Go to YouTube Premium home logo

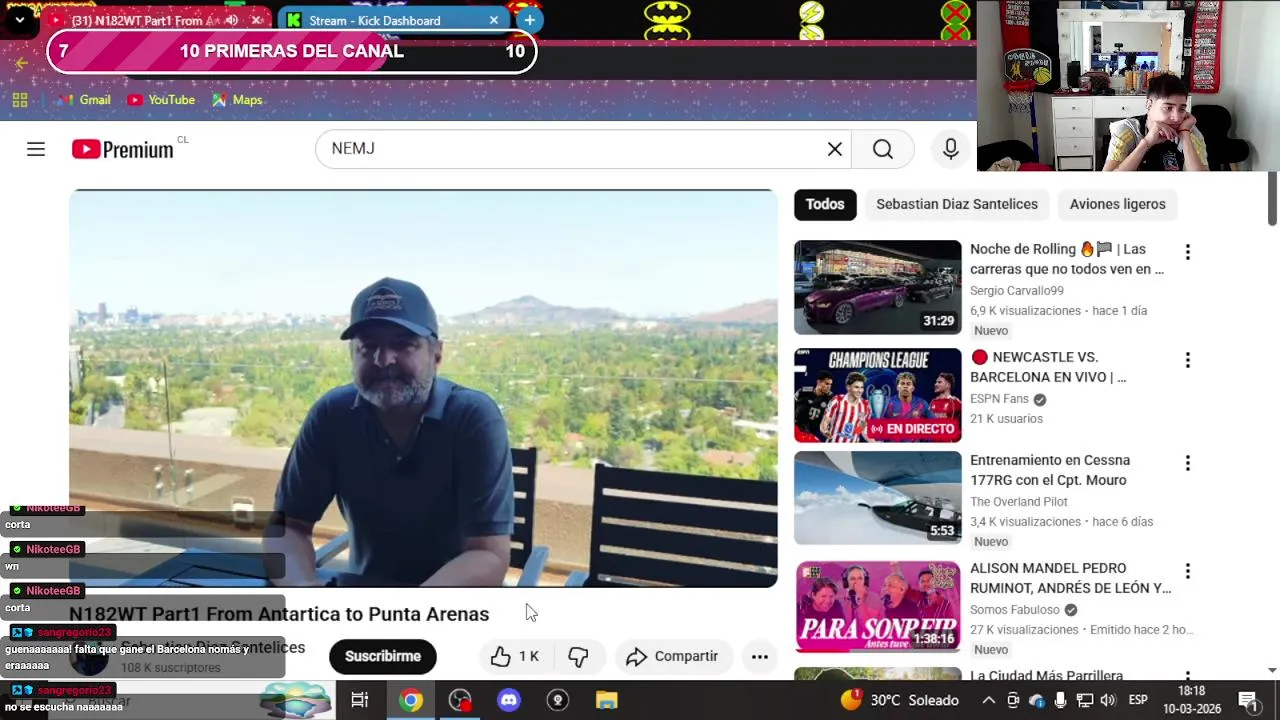pos(123,149)
